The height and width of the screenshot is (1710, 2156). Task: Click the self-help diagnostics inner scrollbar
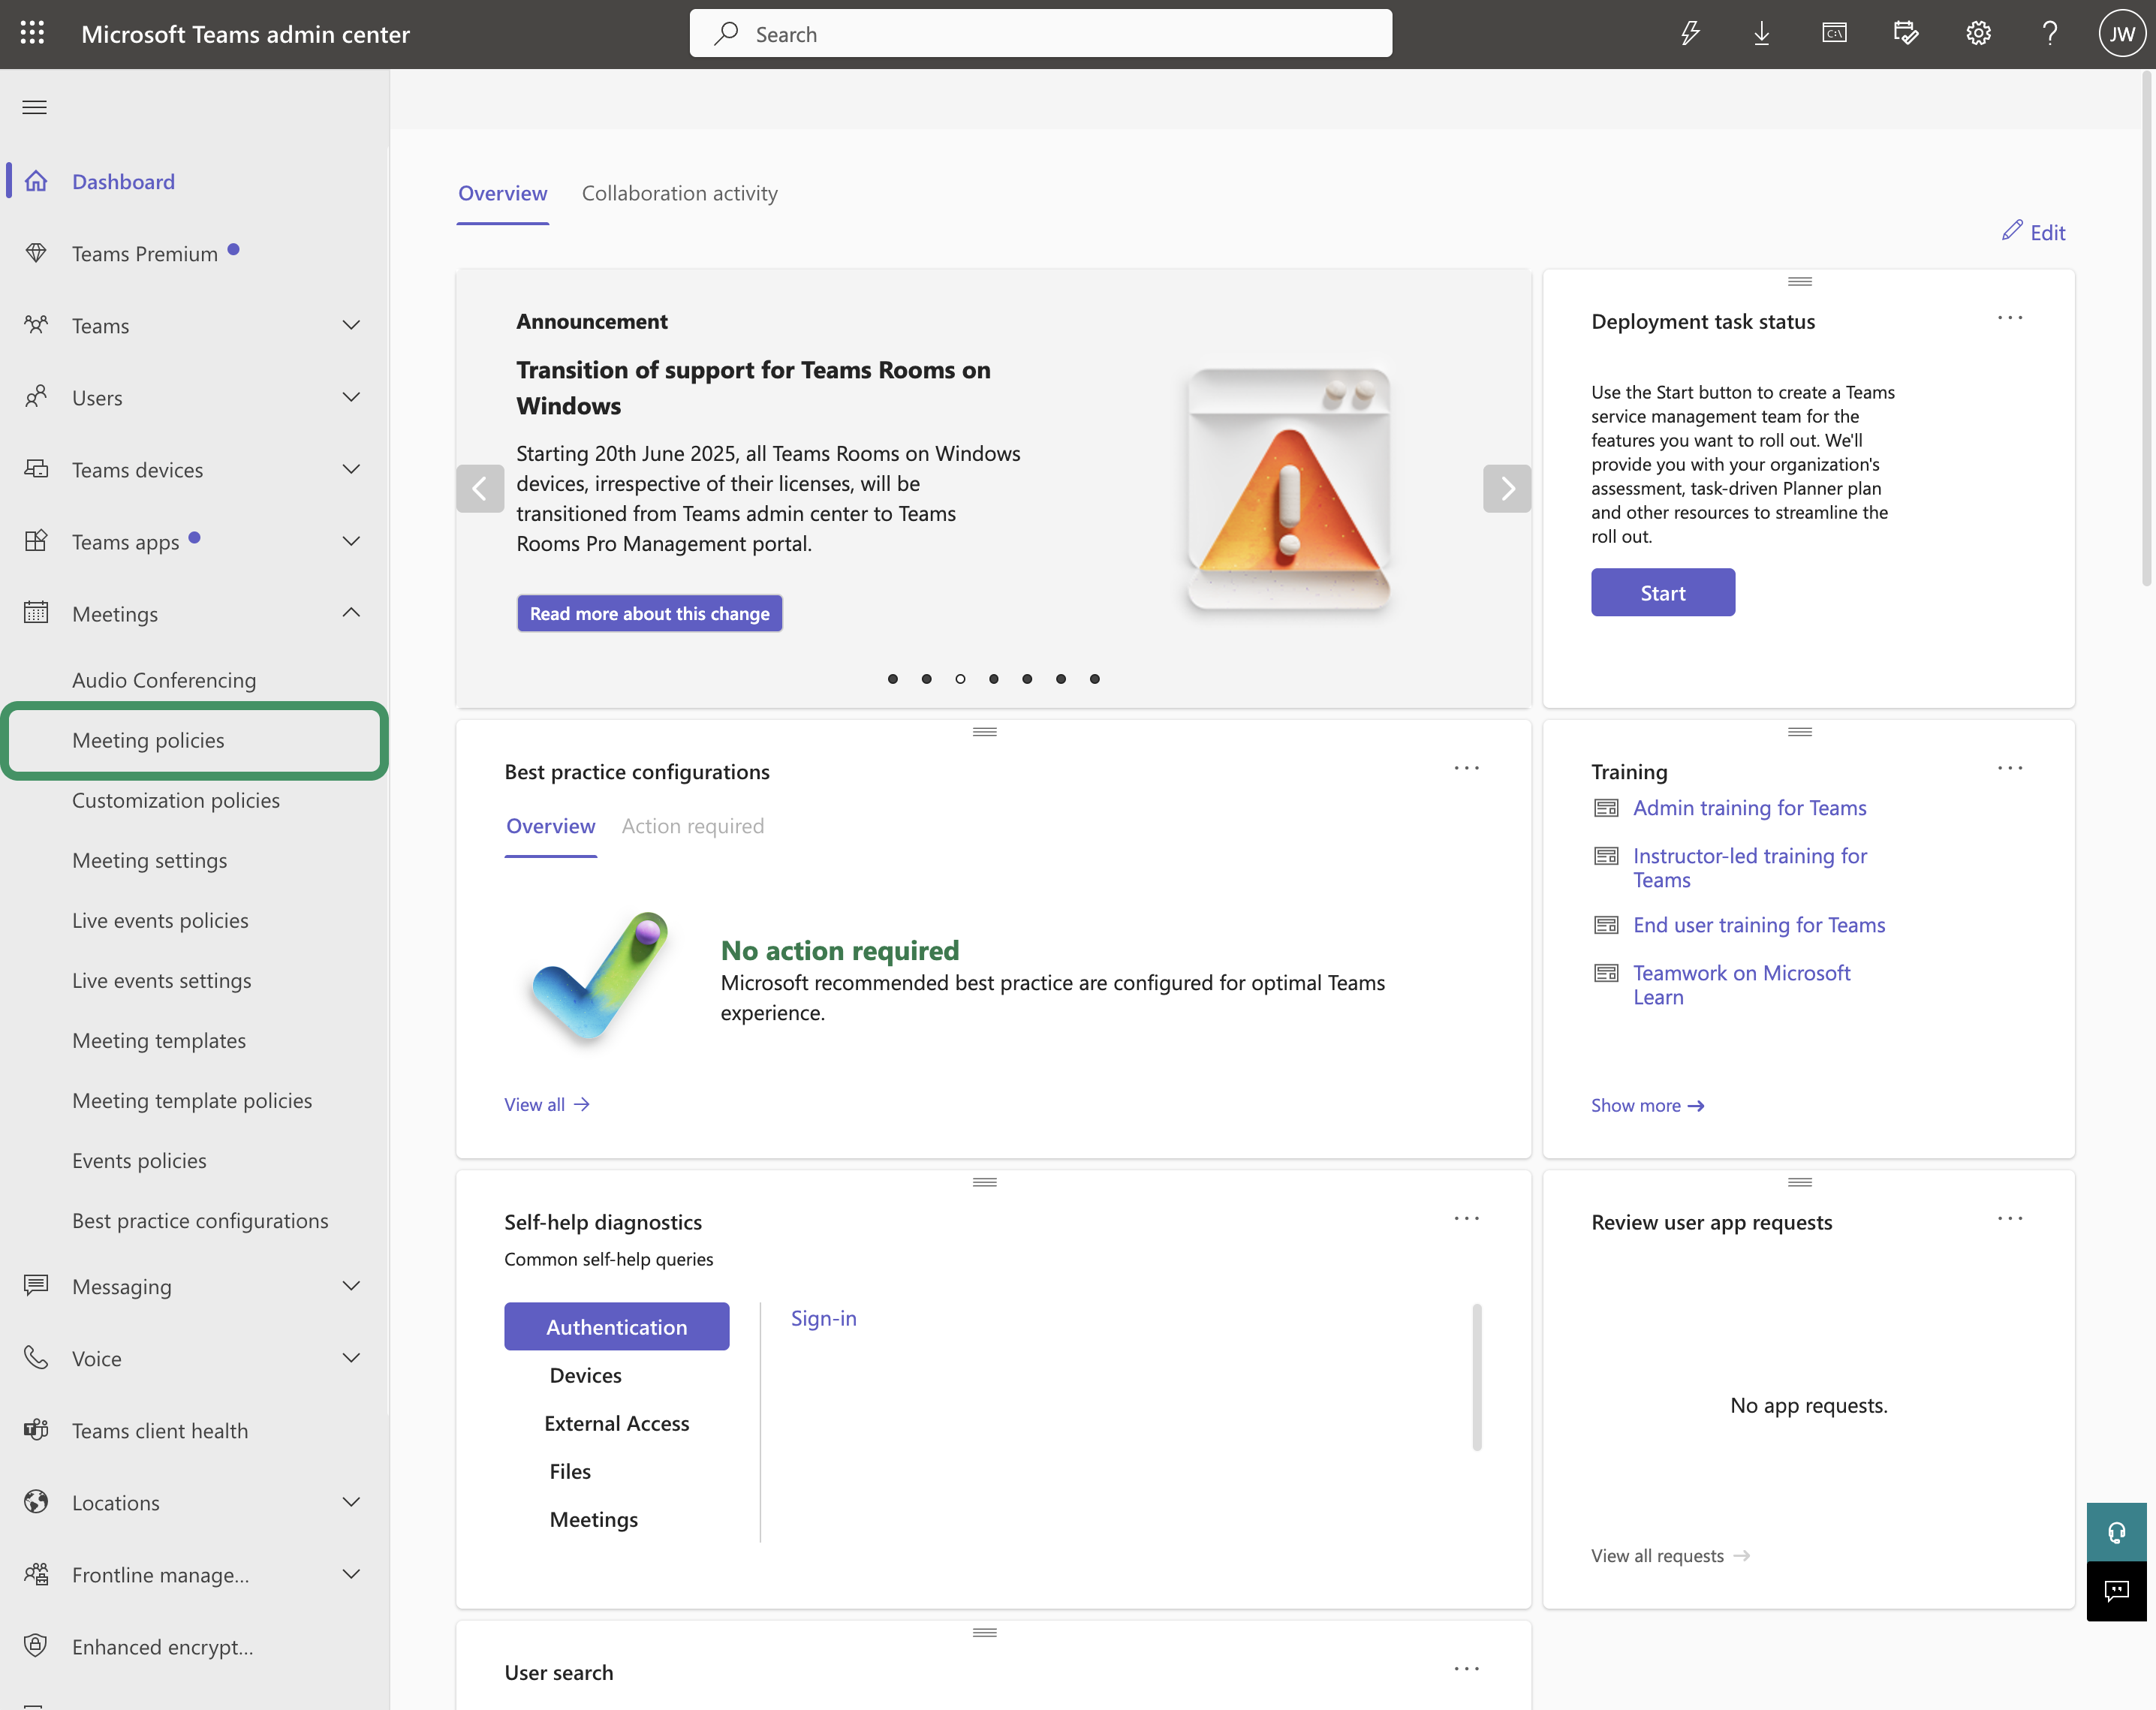point(1477,1377)
